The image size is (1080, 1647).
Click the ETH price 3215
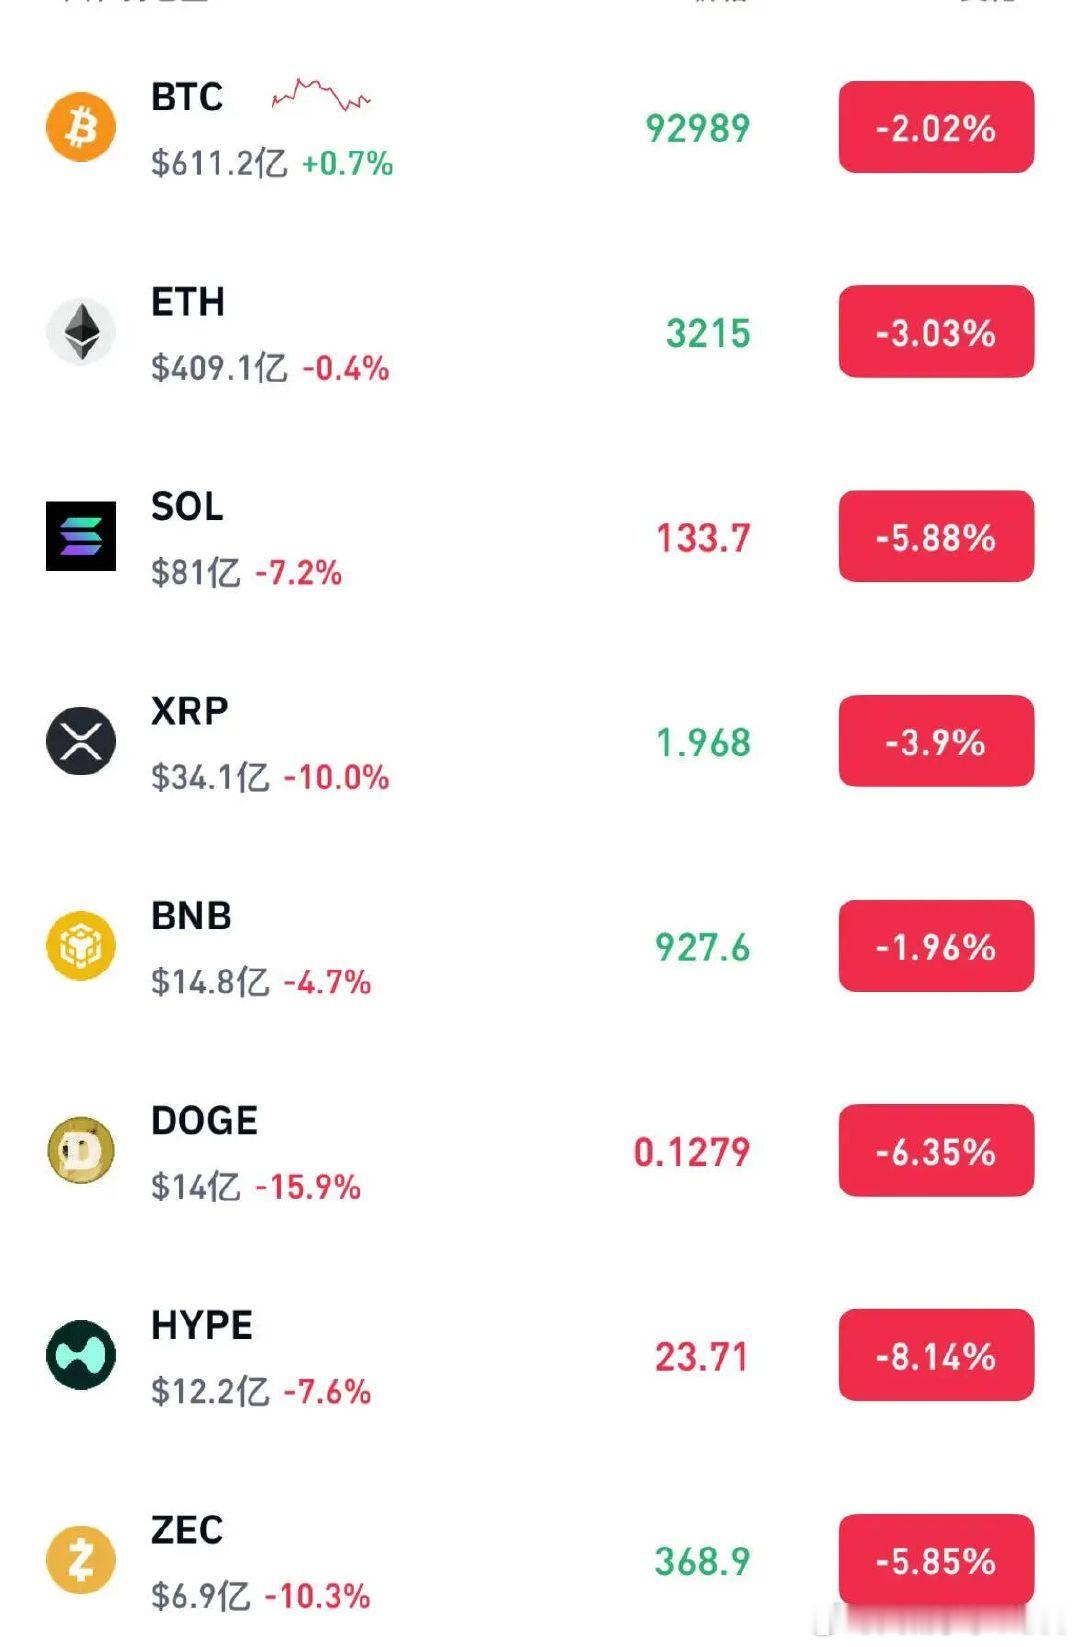click(708, 333)
